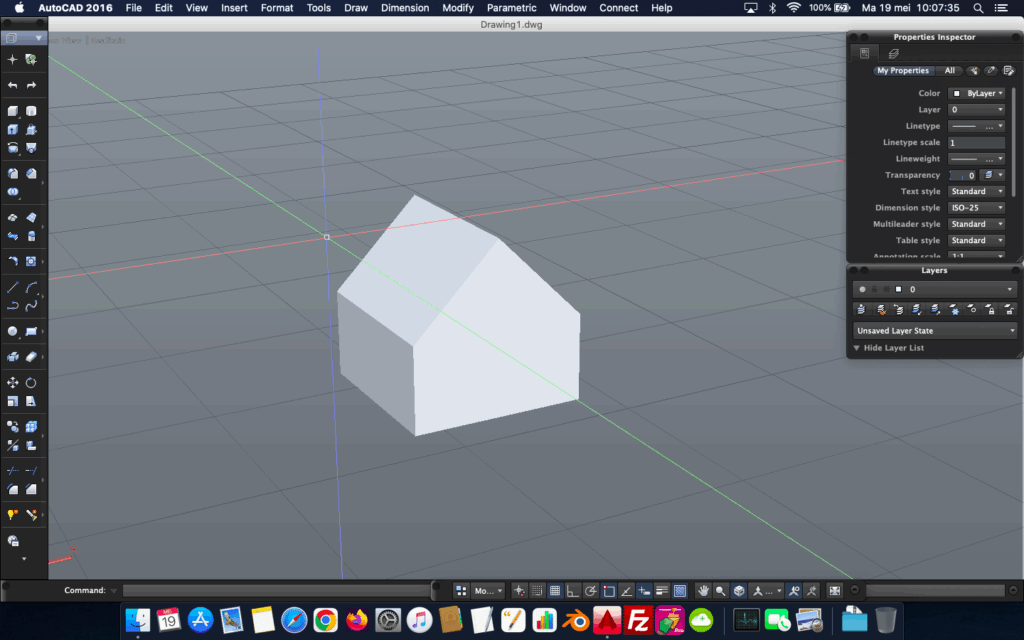
Task: Open the Spotlight search icon in the menu bar
Action: (977, 8)
